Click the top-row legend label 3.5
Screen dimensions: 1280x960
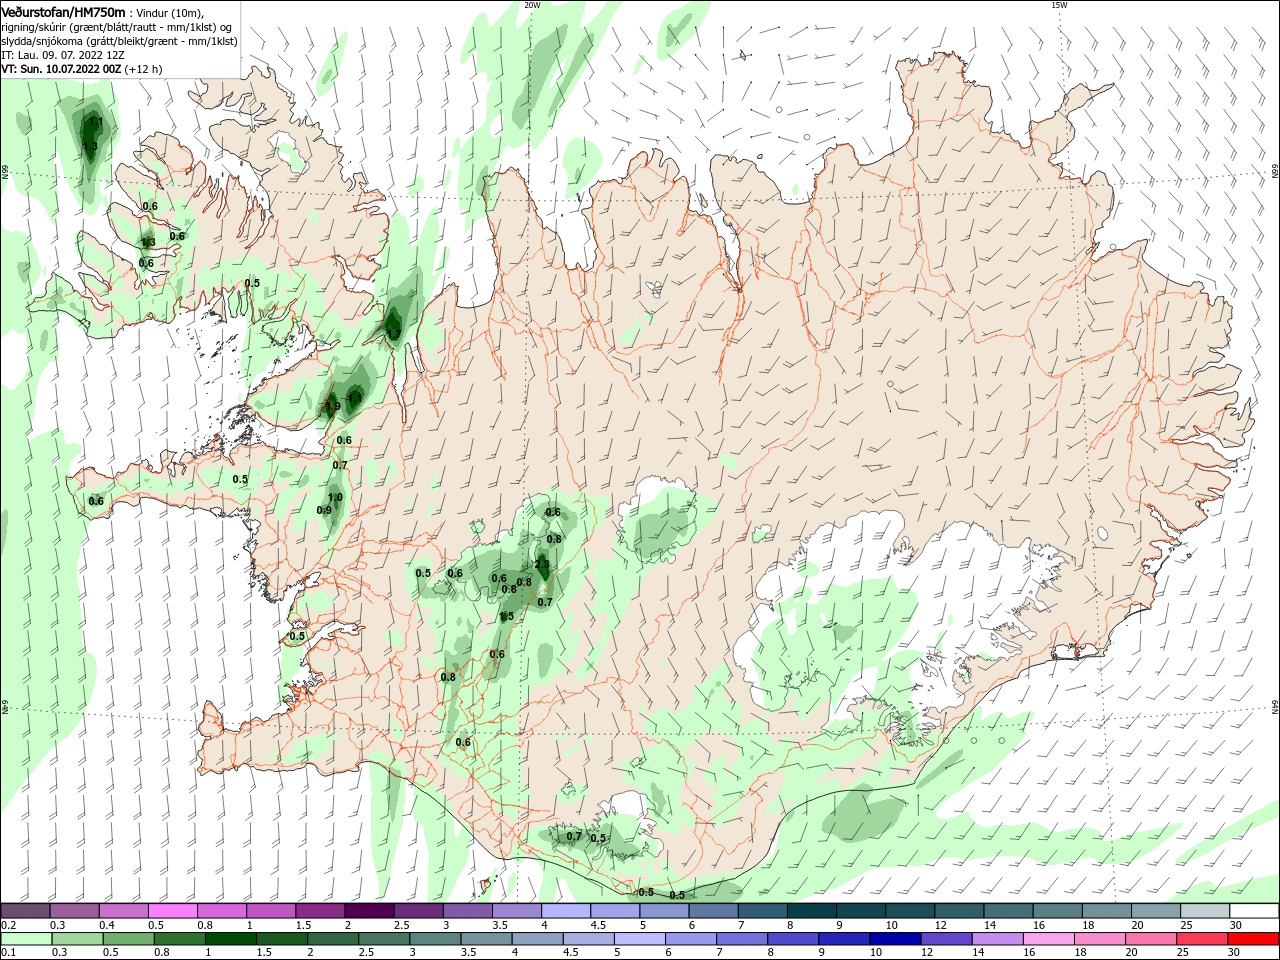[499, 925]
